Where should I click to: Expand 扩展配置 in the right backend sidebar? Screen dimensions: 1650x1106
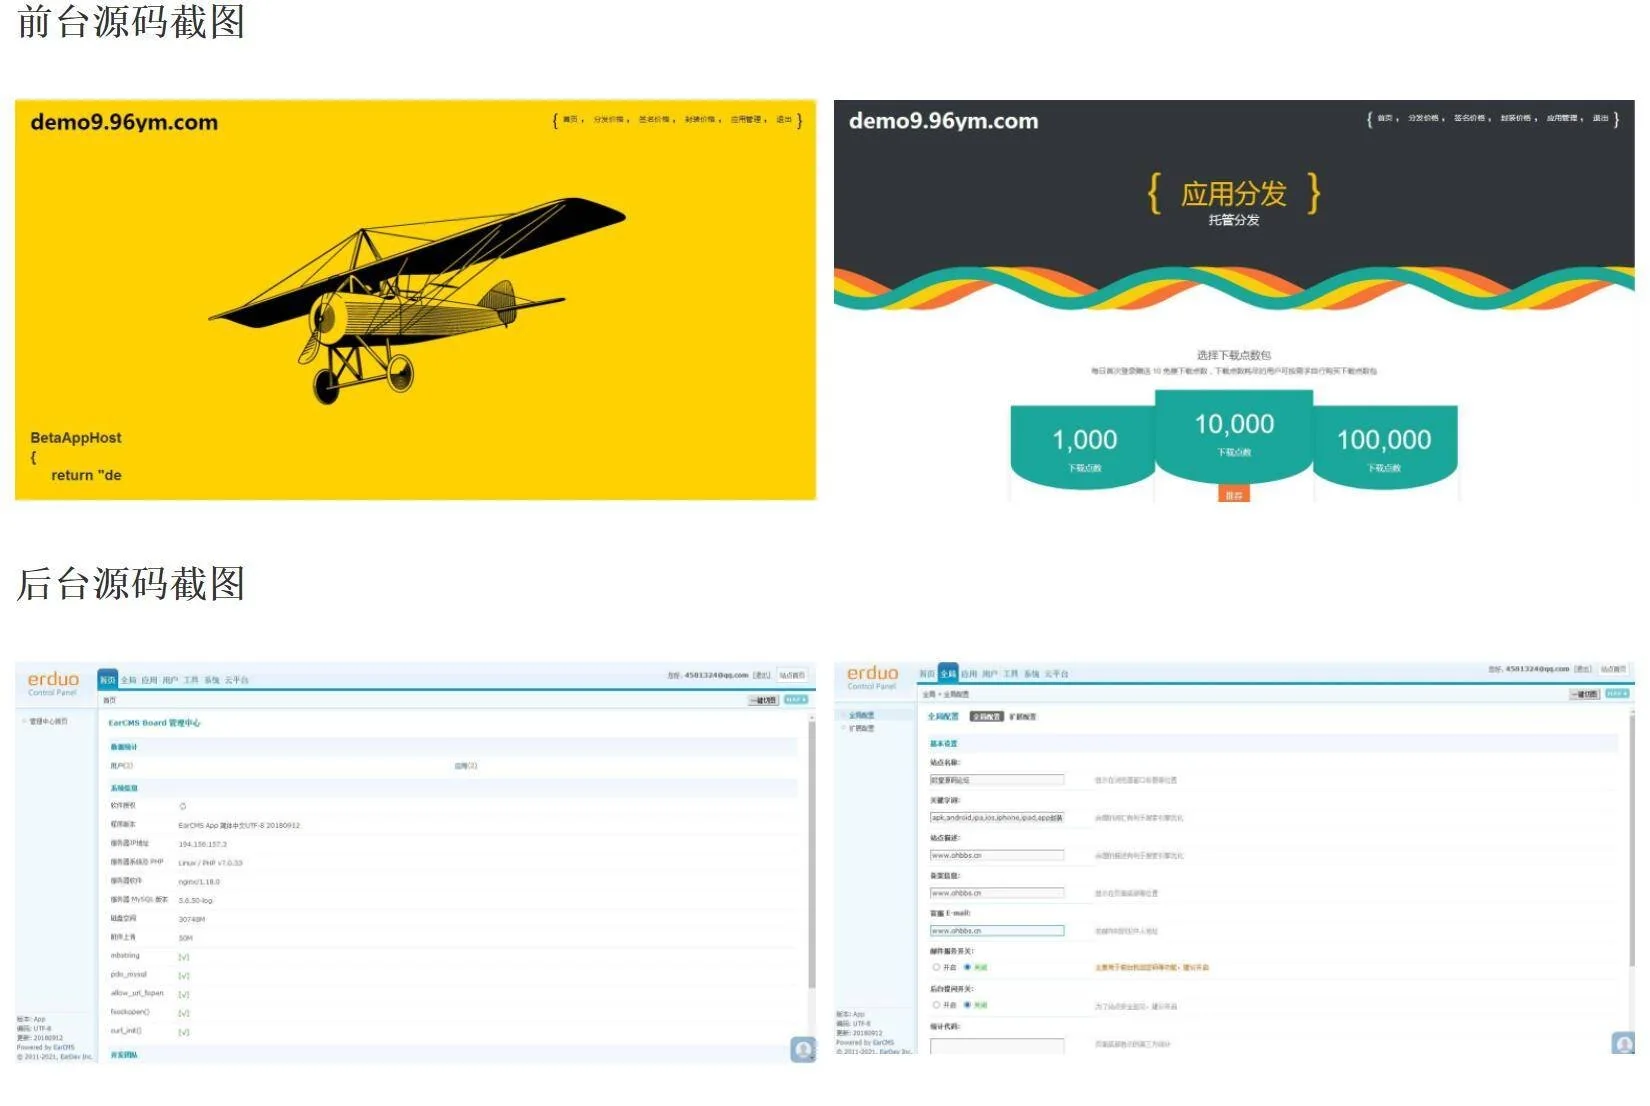pos(861,729)
